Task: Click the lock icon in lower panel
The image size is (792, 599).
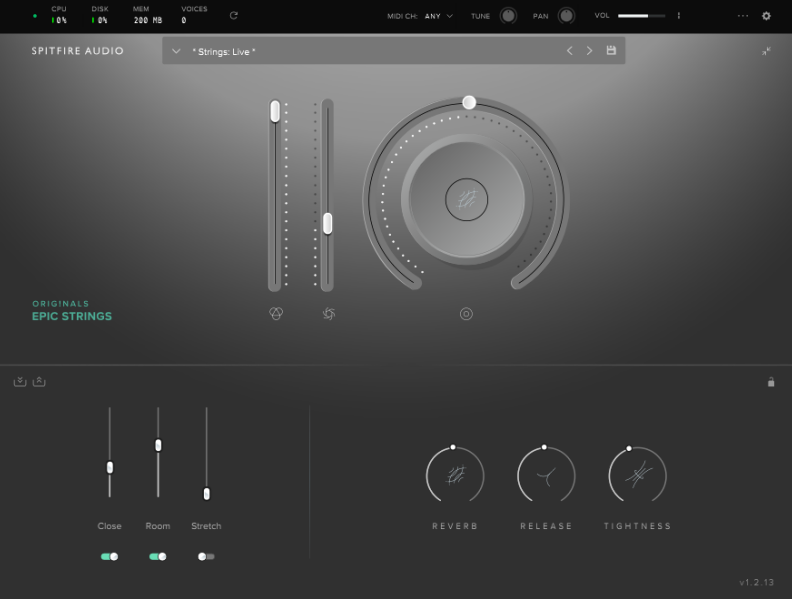Action: point(770,382)
